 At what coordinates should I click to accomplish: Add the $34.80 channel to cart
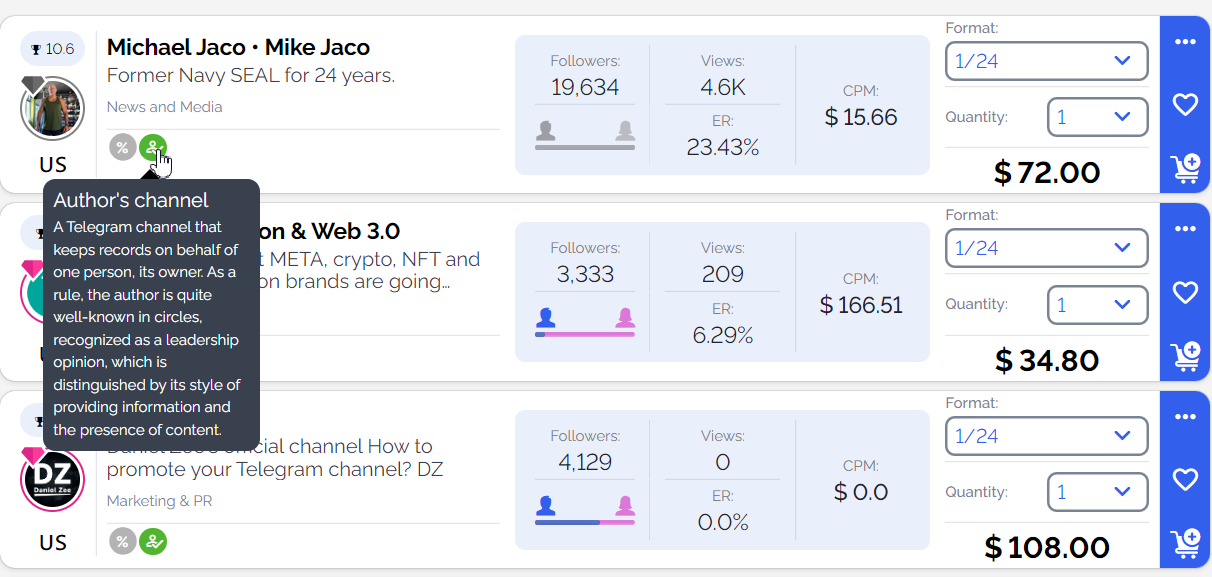(1185, 356)
